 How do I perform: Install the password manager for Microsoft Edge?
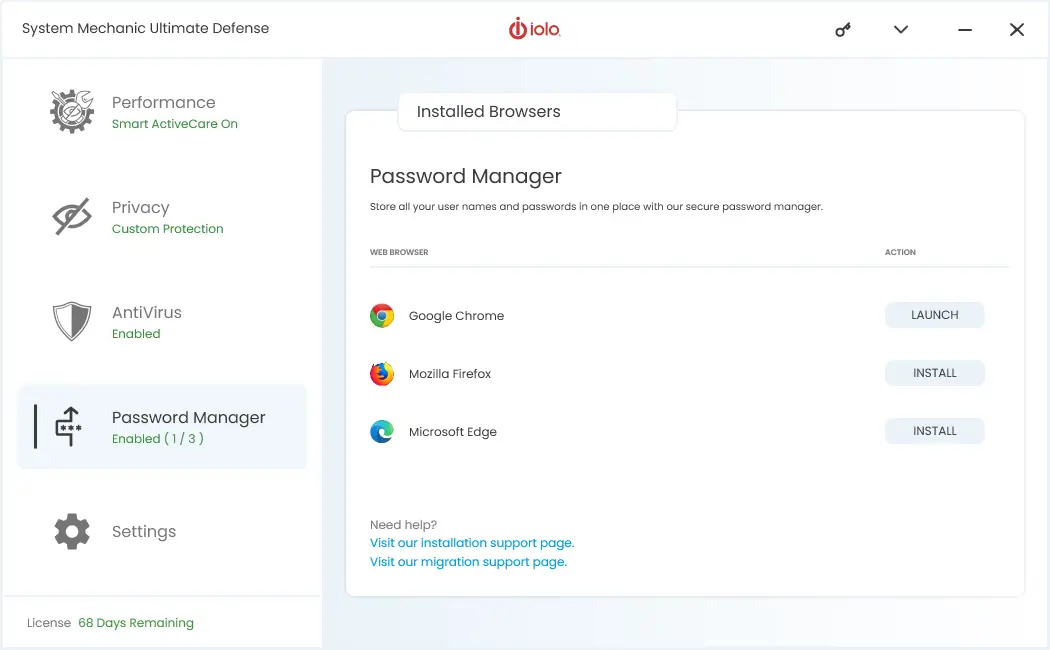click(x=934, y=431)
